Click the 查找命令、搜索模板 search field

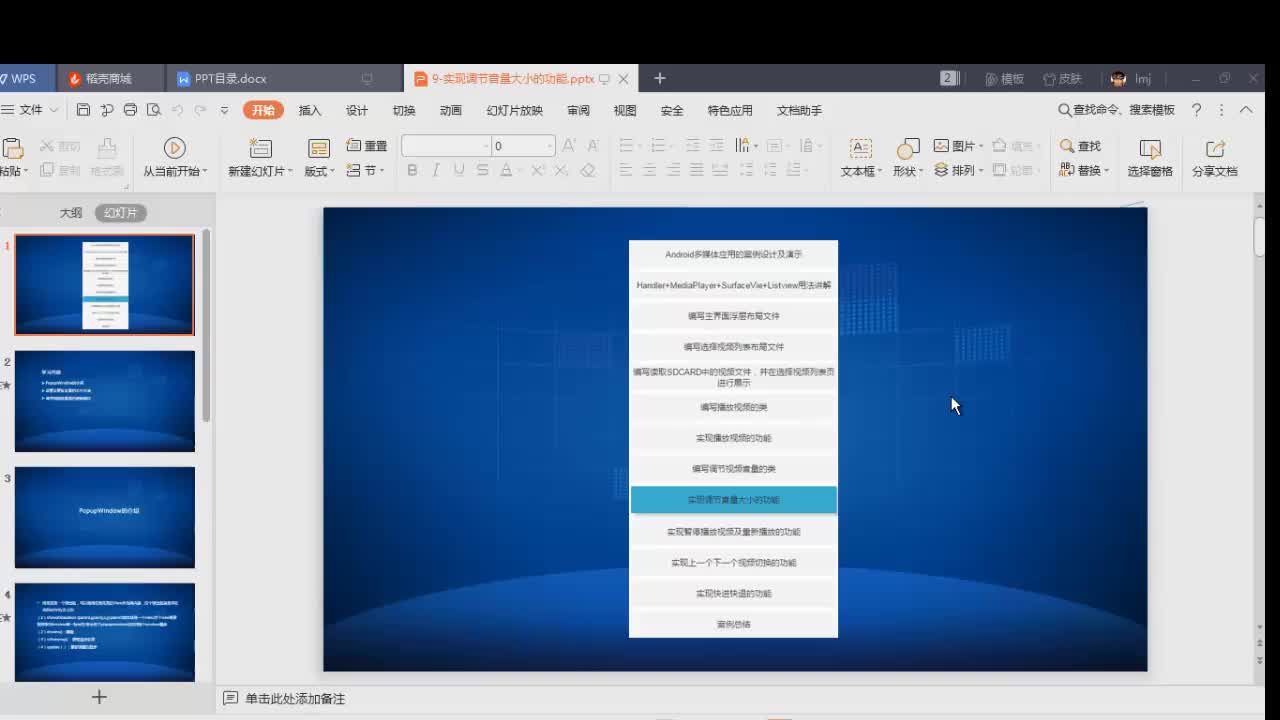pos(1116,110)
